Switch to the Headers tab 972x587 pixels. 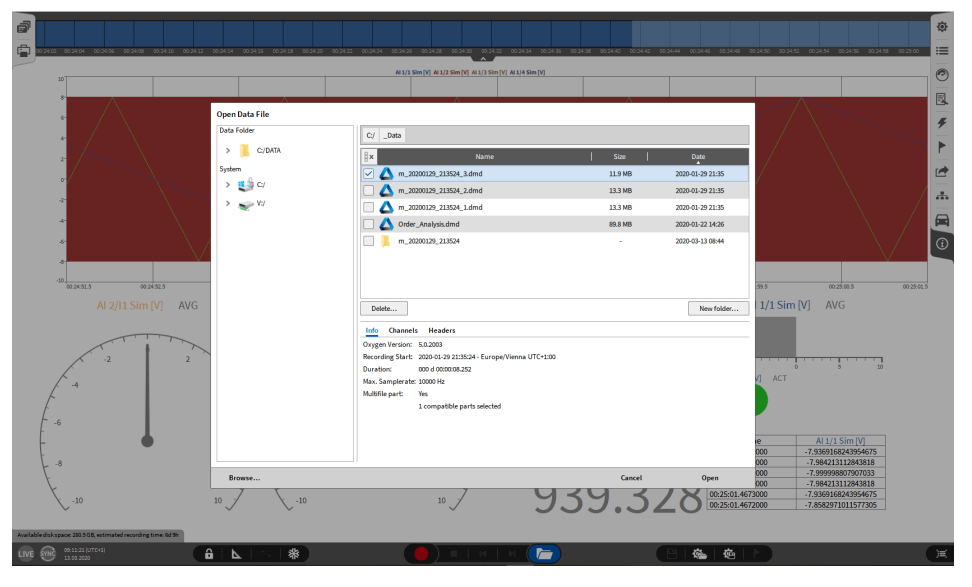(x=442, y=330)
